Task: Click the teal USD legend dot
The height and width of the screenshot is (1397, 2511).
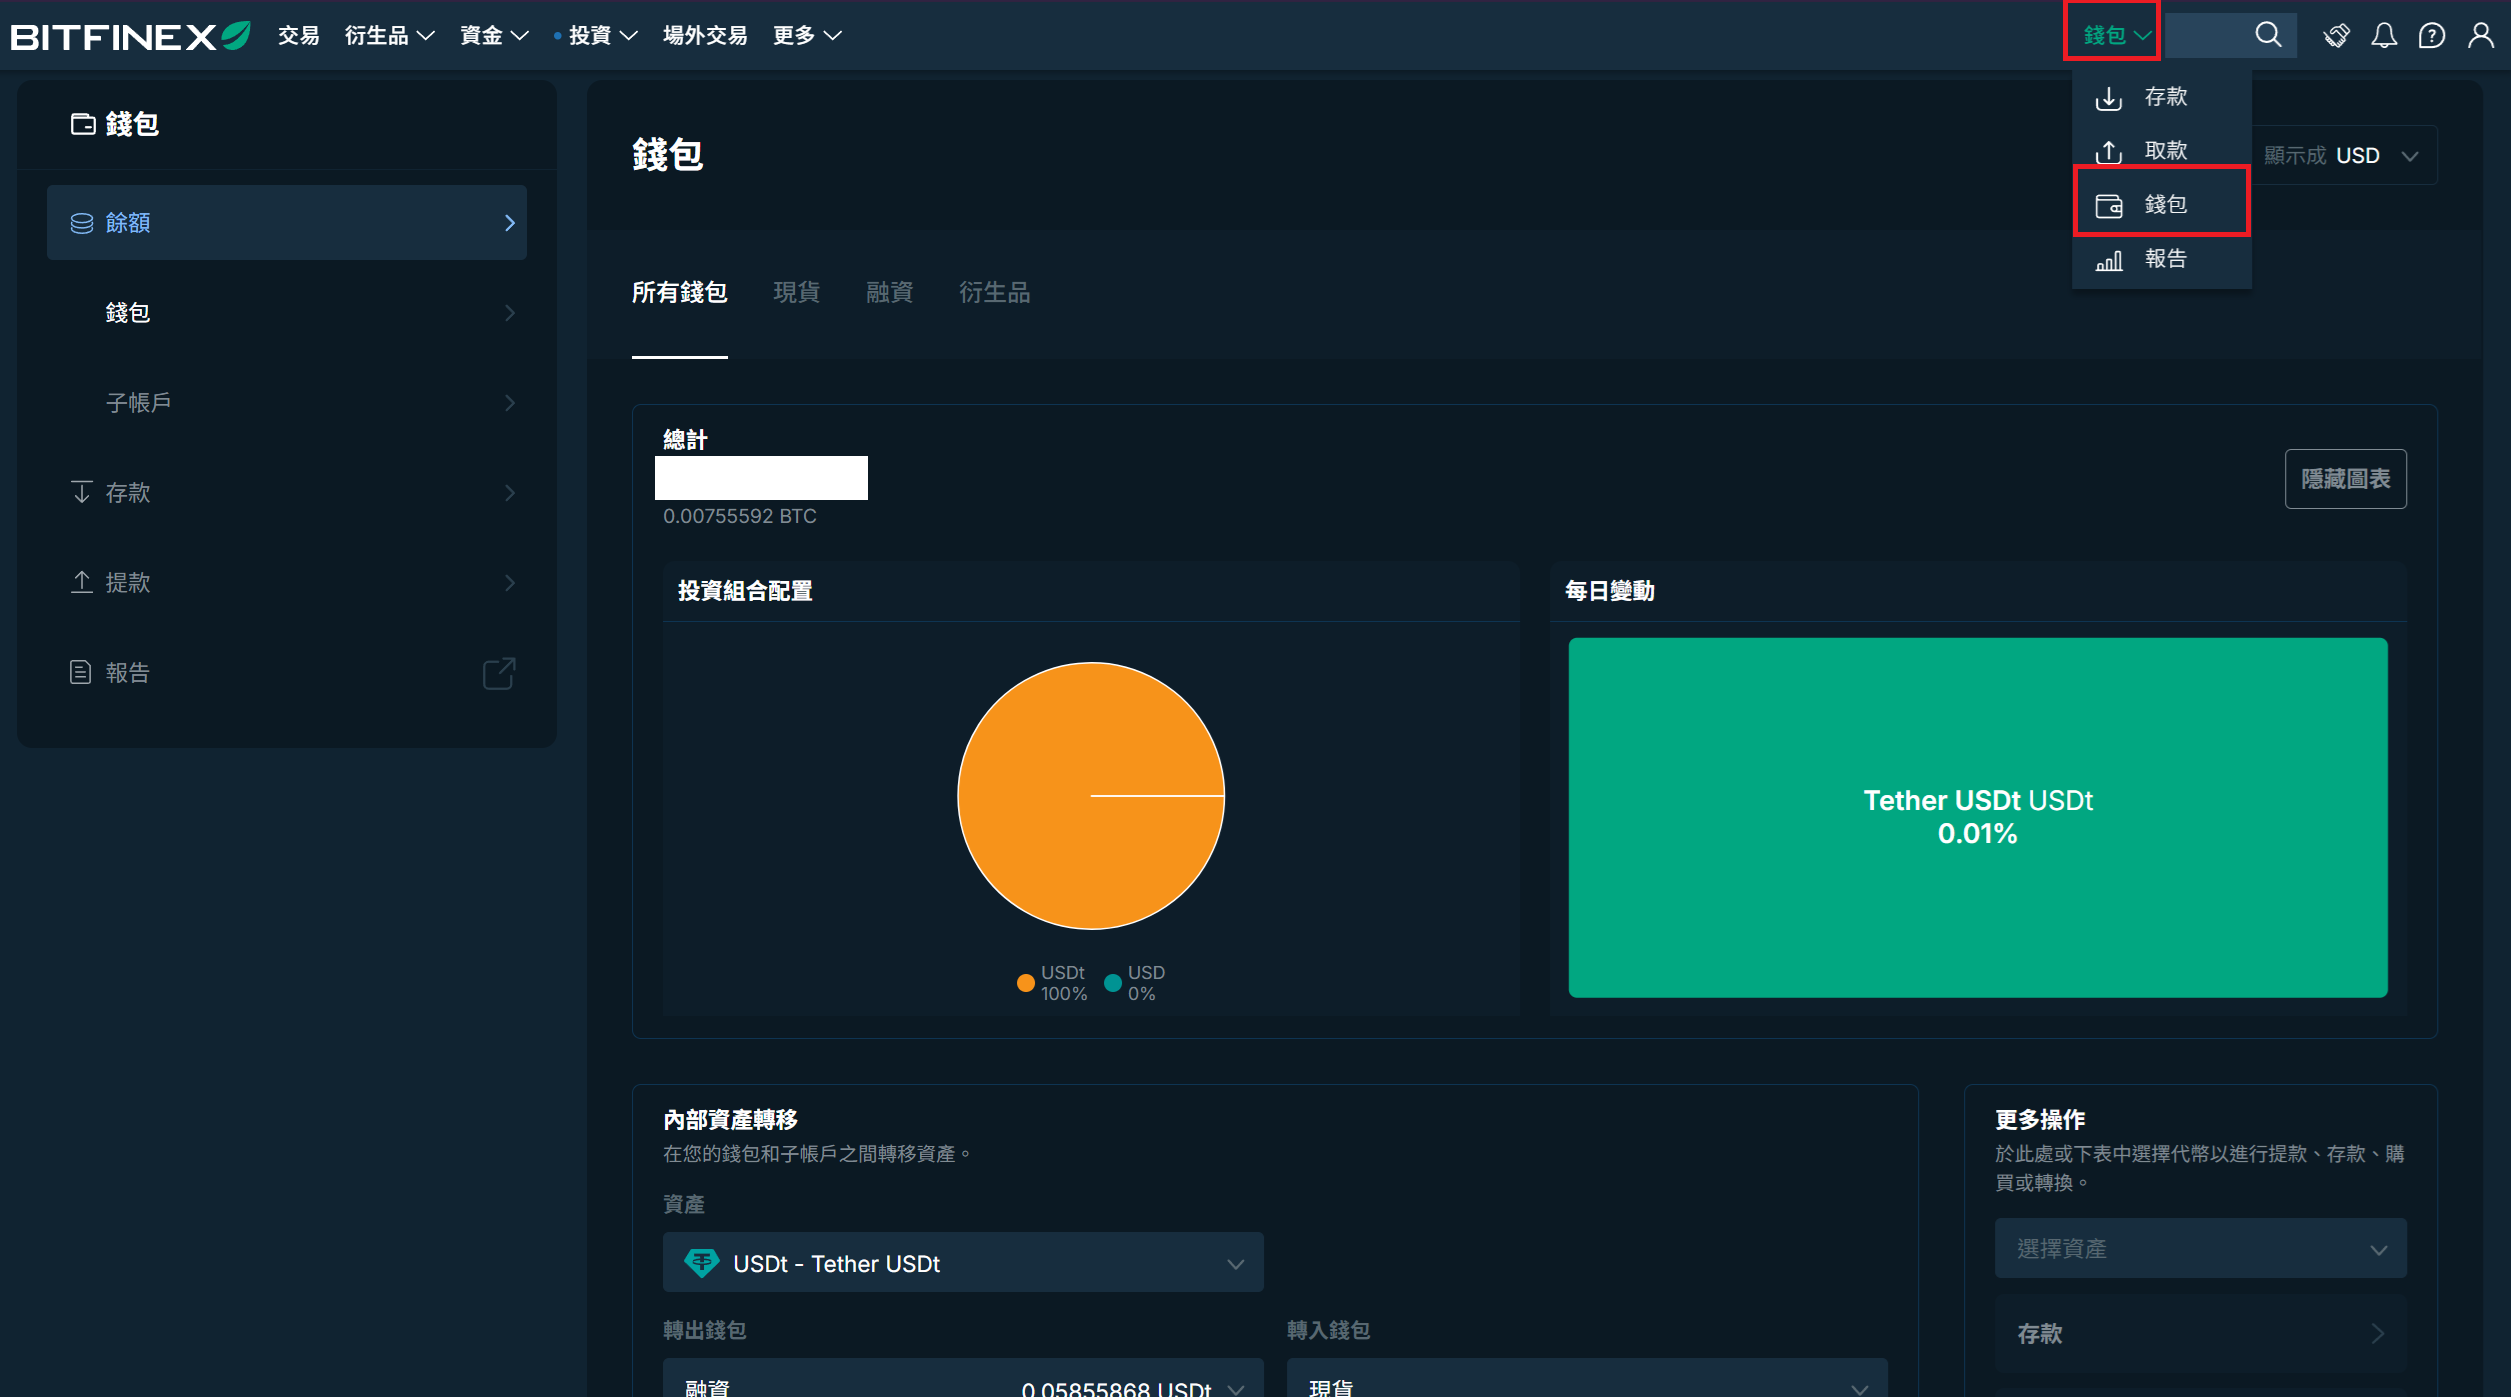Action: [1112, 983]
